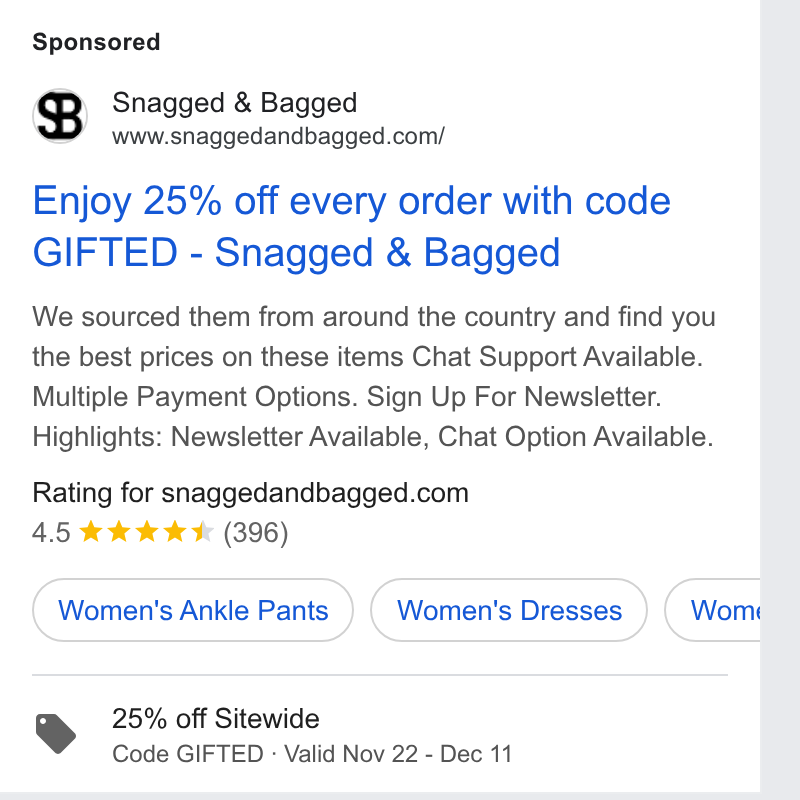Click the Sponsored label
Viewport: 800px width, 800px height.
pos(96,42)
